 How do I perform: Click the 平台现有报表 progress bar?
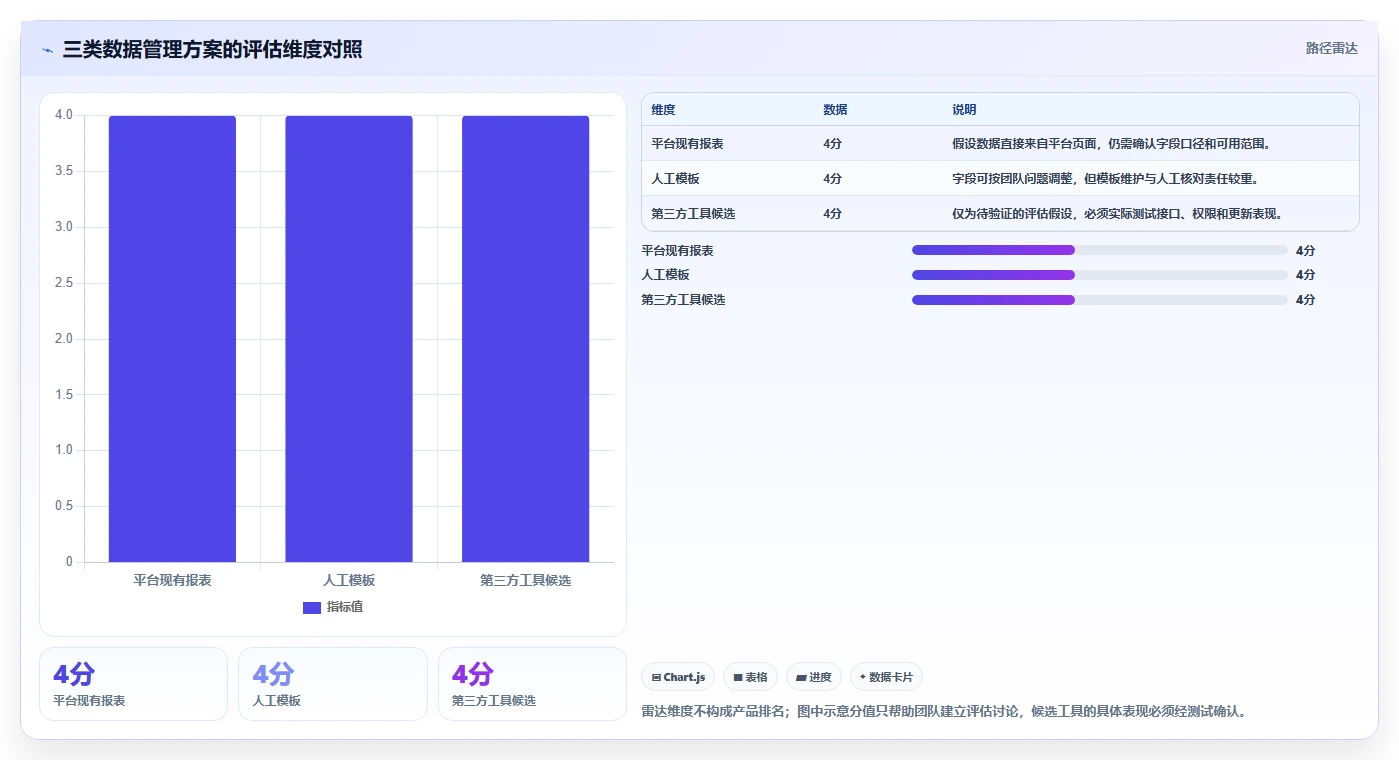[1100, 250]
